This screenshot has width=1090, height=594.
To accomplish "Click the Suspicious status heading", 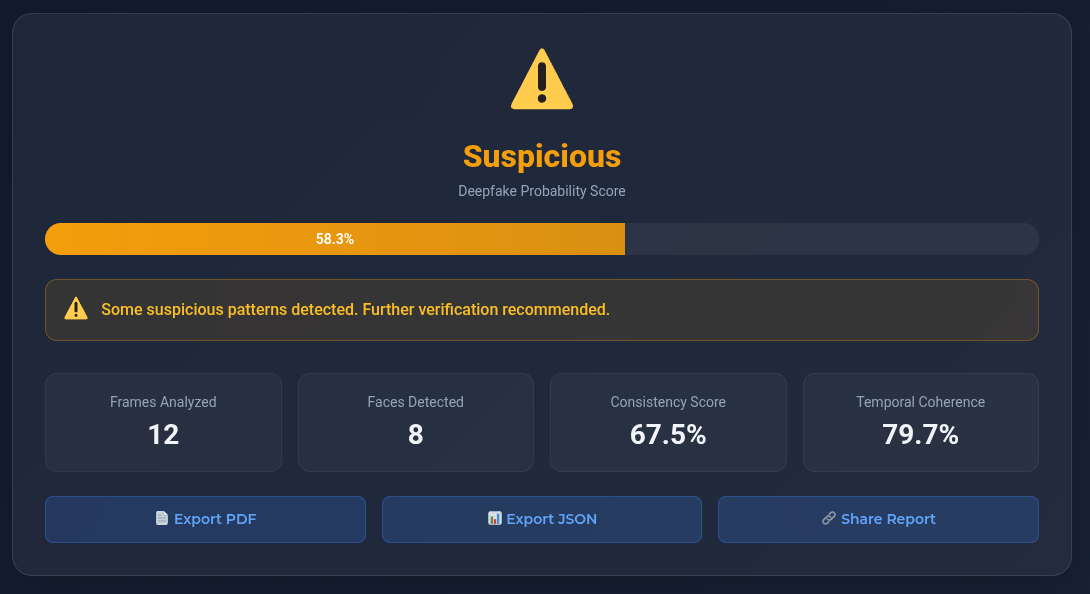I will (x=541, y=157).
